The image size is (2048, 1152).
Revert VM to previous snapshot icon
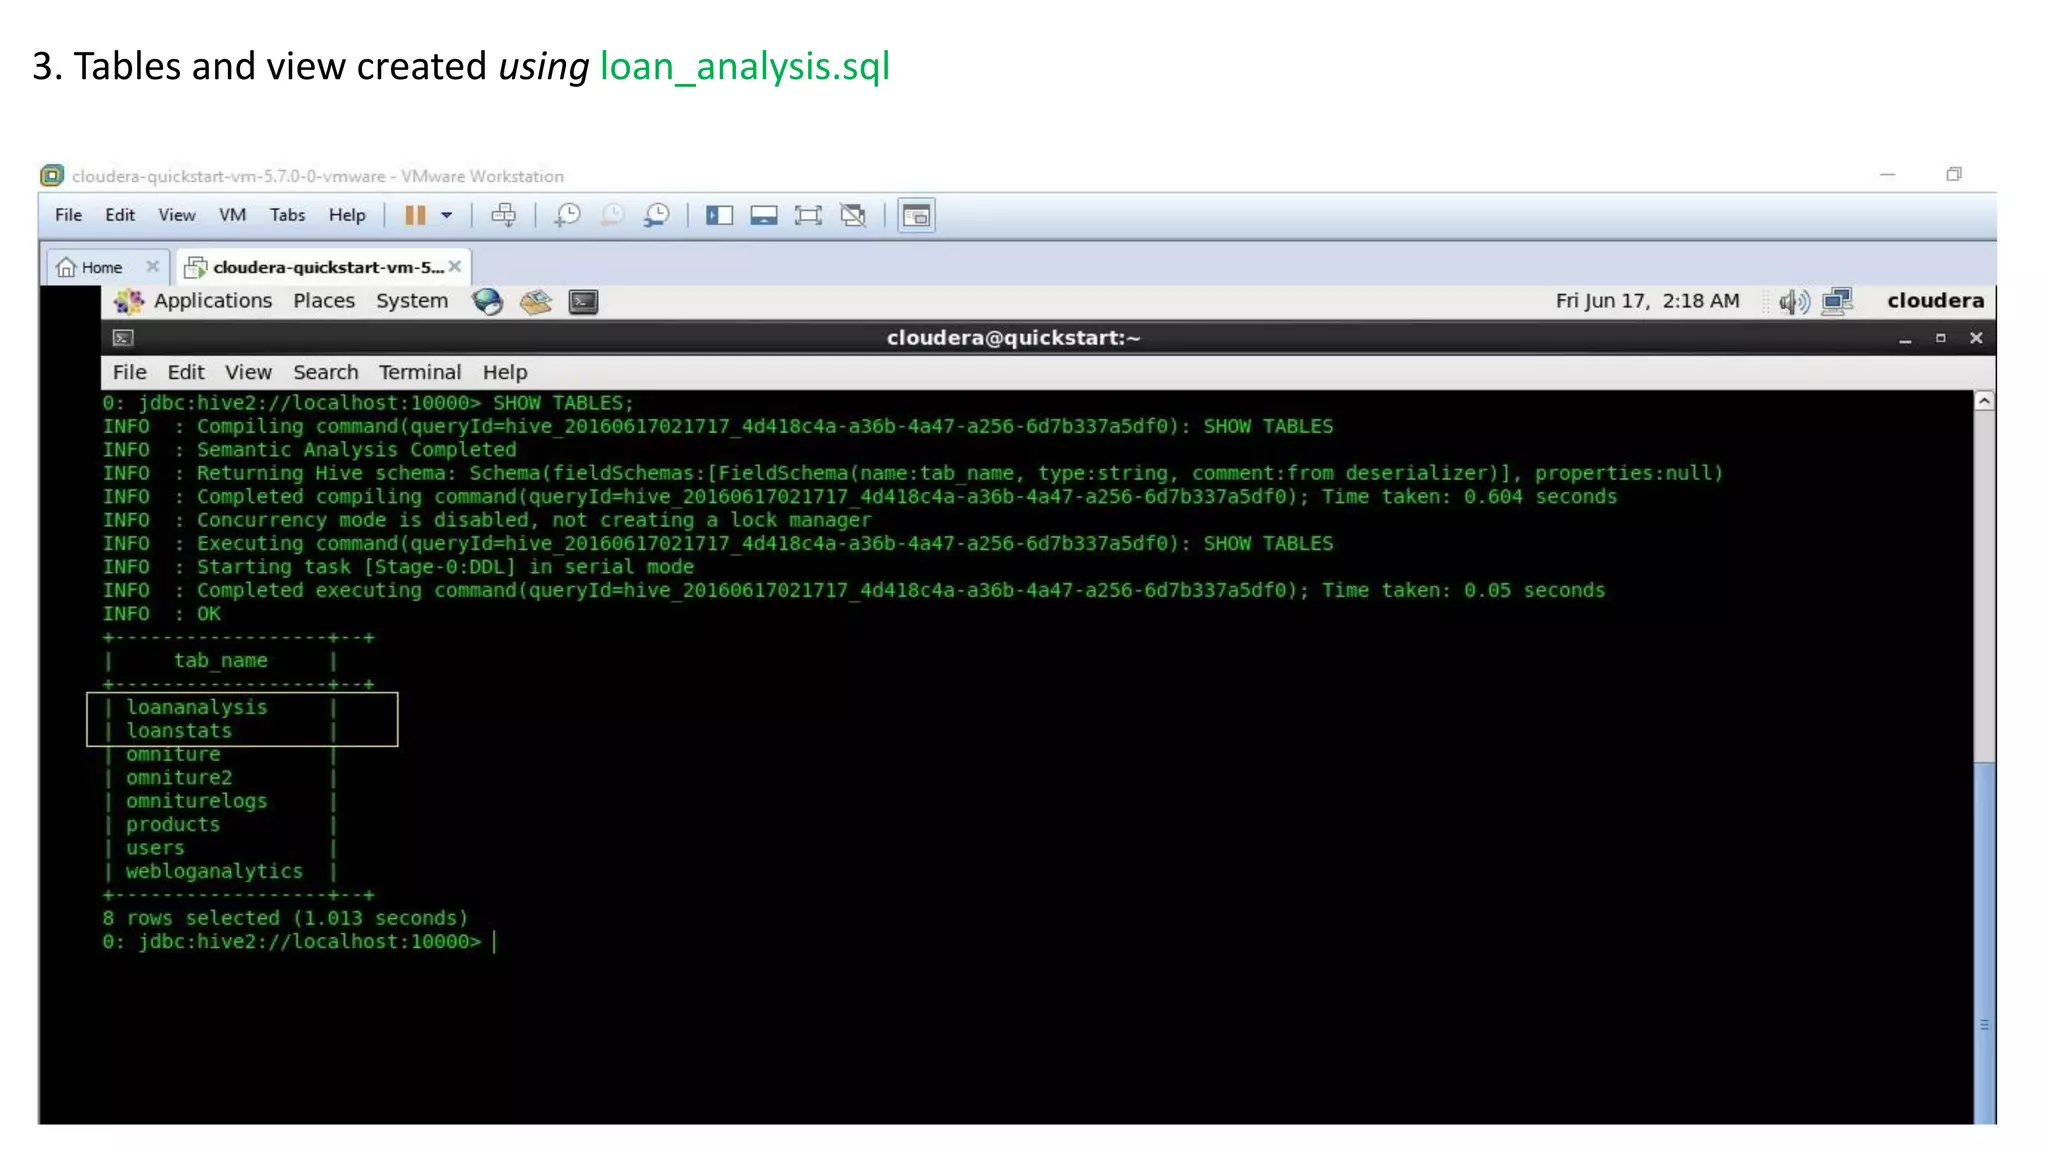tap(612, 215)
